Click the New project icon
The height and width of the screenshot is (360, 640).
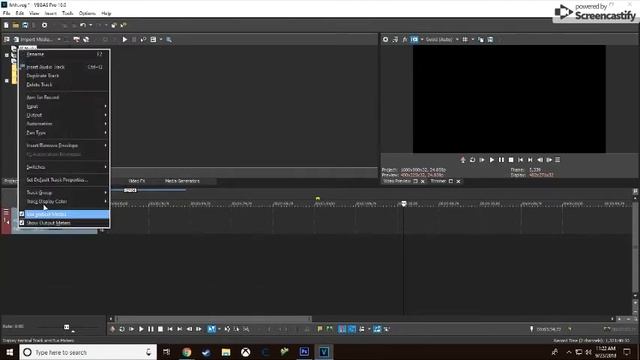6,25
